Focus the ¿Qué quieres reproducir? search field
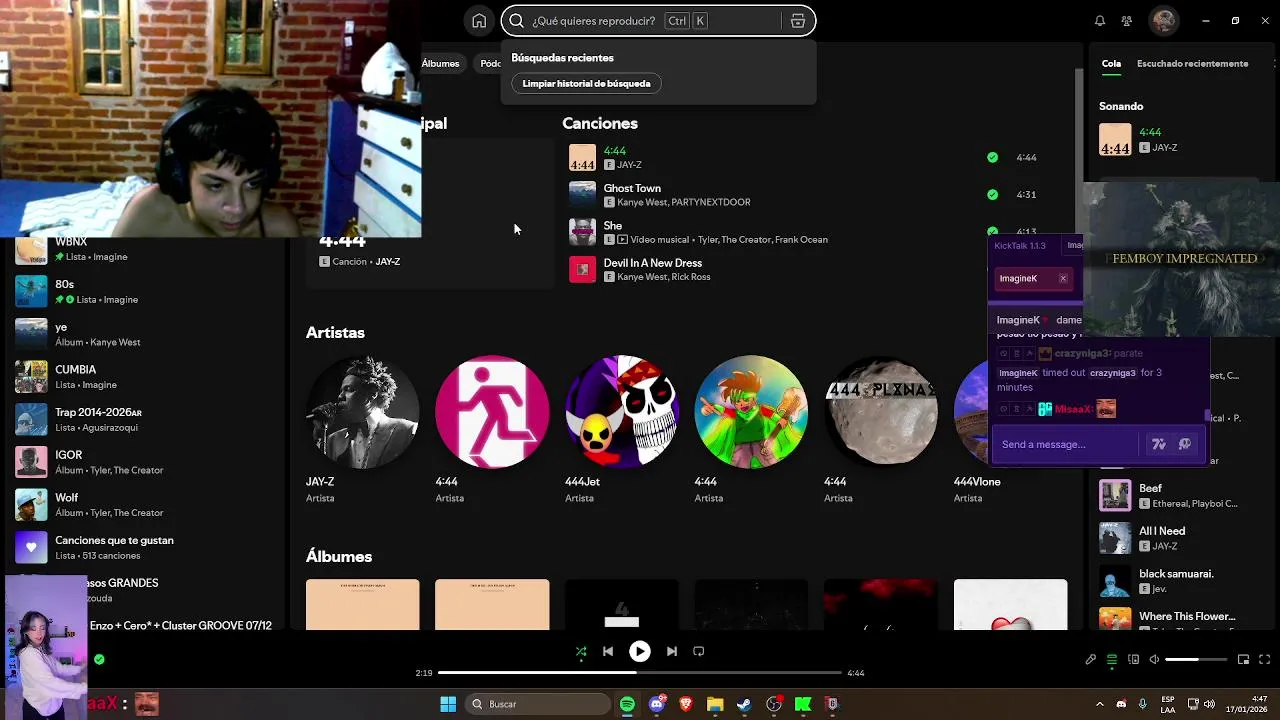 658,21
